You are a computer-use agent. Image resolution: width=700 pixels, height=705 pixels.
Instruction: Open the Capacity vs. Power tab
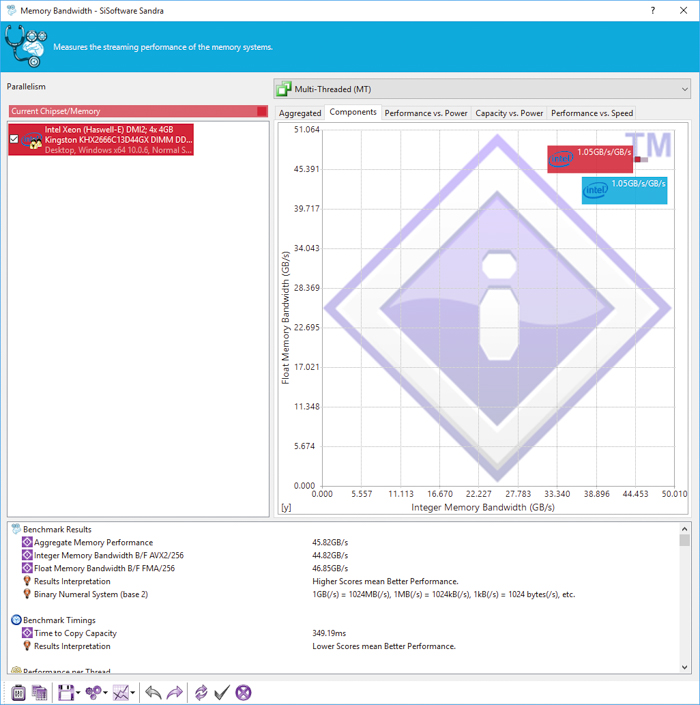[x=509, y=113]
